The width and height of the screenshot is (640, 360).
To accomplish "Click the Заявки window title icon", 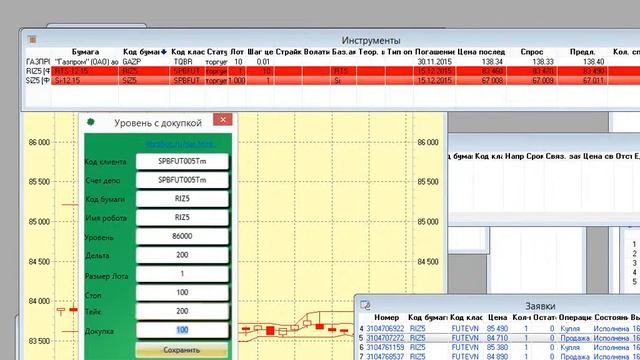I will [365, 305].
